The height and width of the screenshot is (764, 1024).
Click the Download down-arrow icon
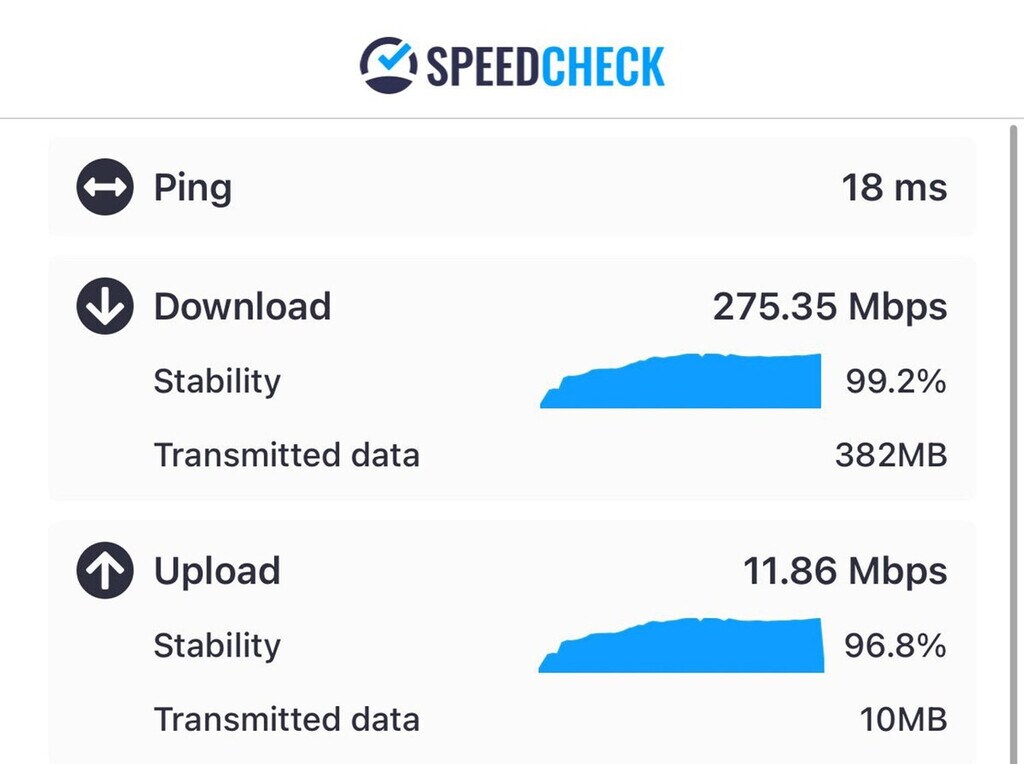[x=104, y=306]
